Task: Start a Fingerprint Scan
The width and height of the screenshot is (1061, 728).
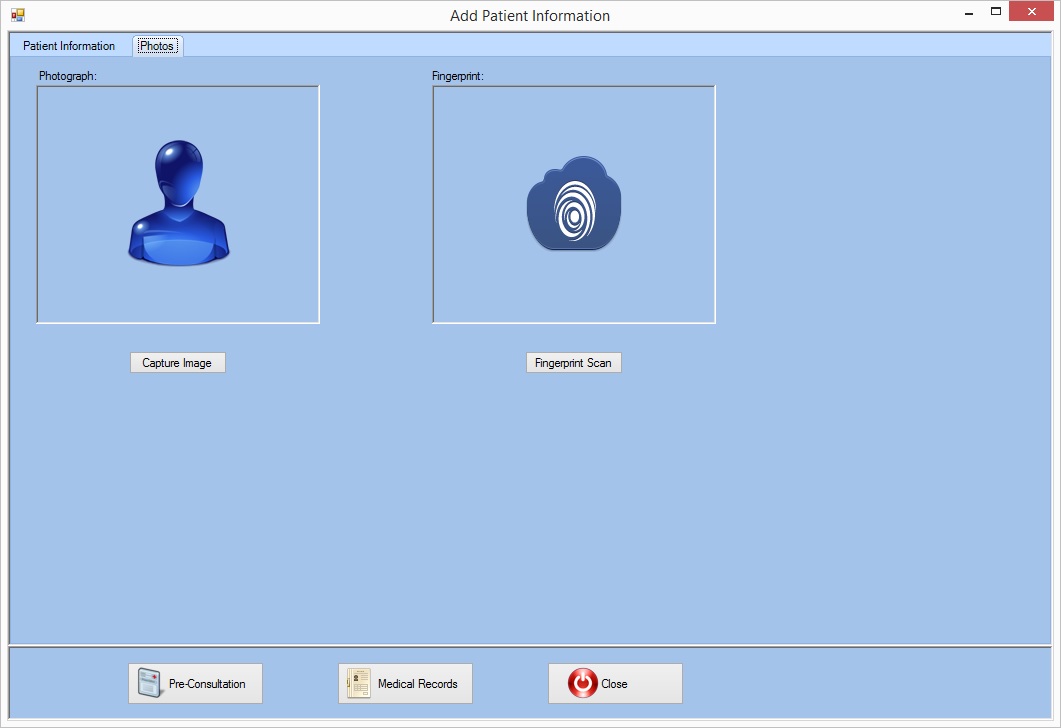Action: click(x=573, y=363)
